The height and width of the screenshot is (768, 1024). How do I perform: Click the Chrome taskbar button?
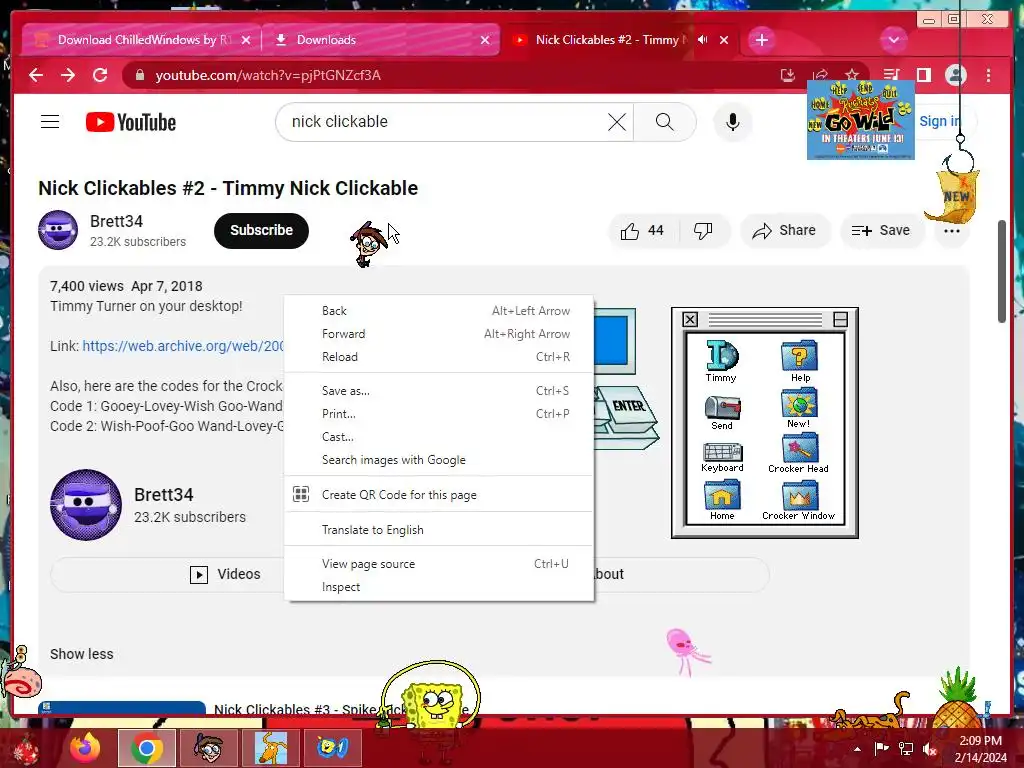(146, 748)
